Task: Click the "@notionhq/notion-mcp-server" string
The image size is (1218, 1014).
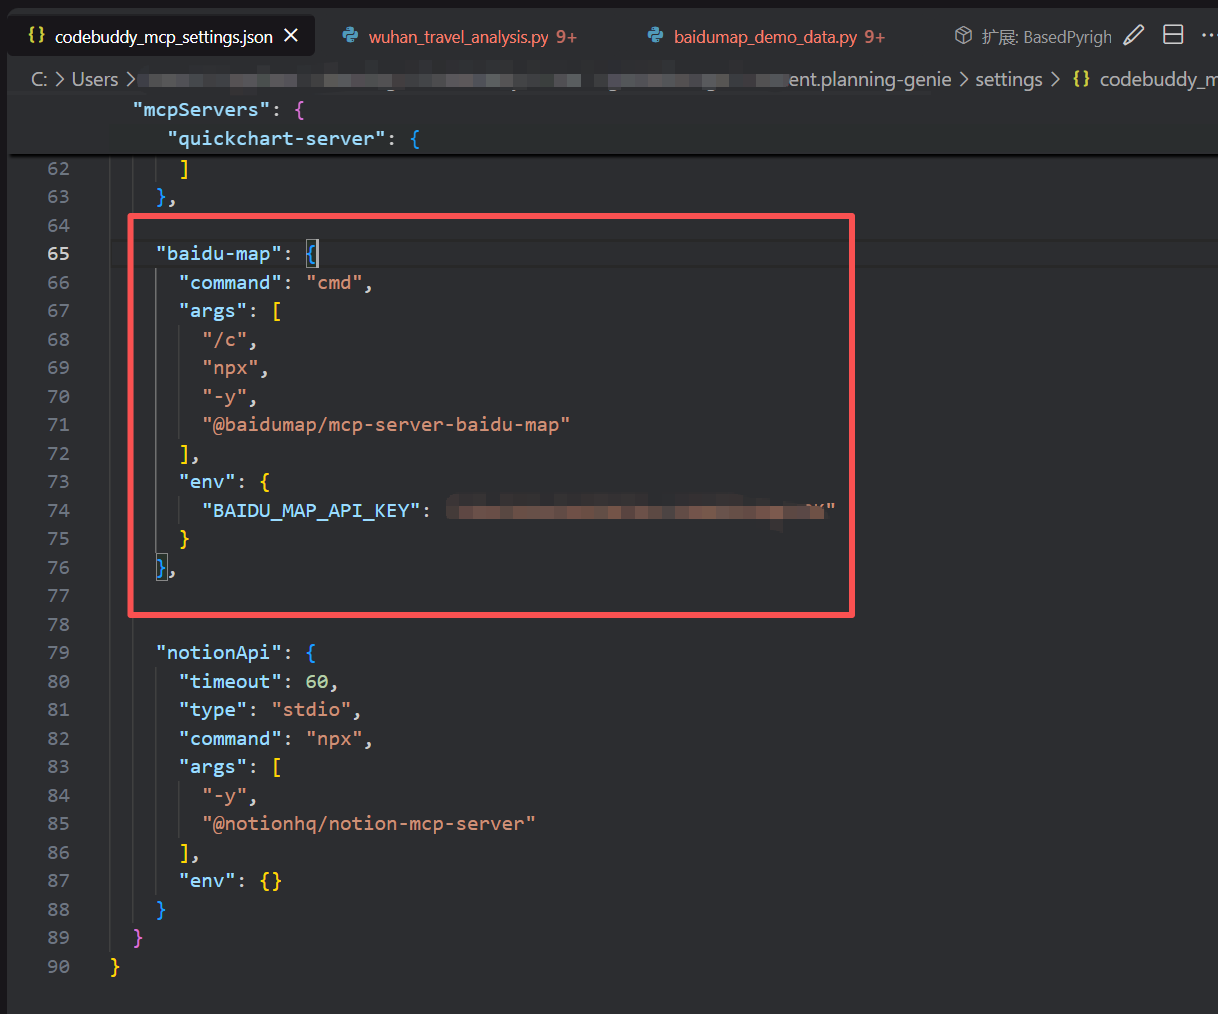Action: pyautogui.click(x=369, y=824)
